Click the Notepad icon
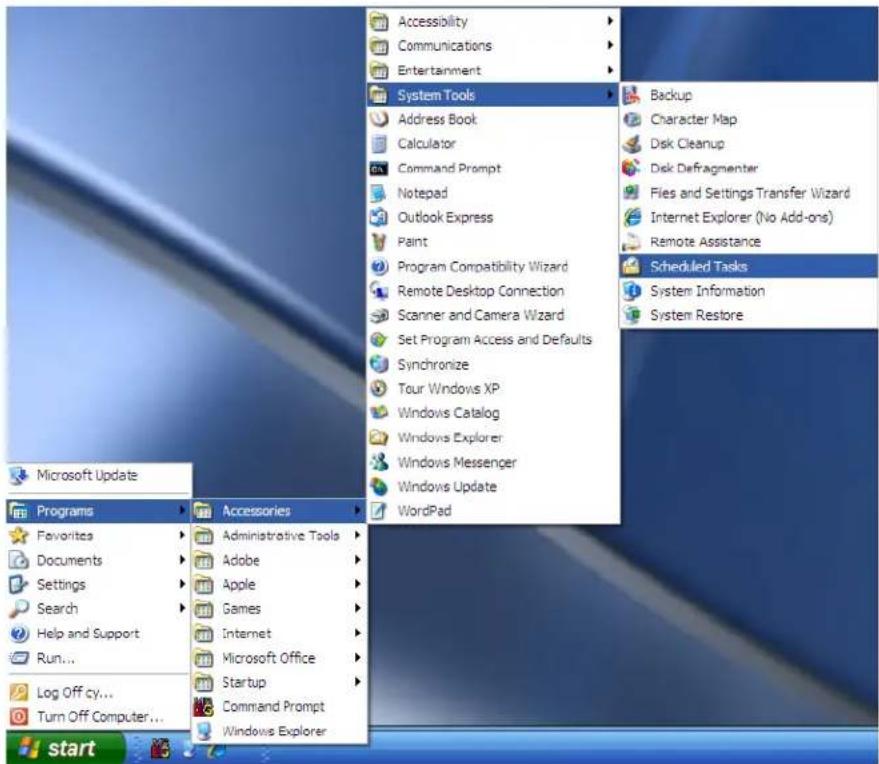The width and height of the screenshot is (879, 764). (x=380, y=193)
